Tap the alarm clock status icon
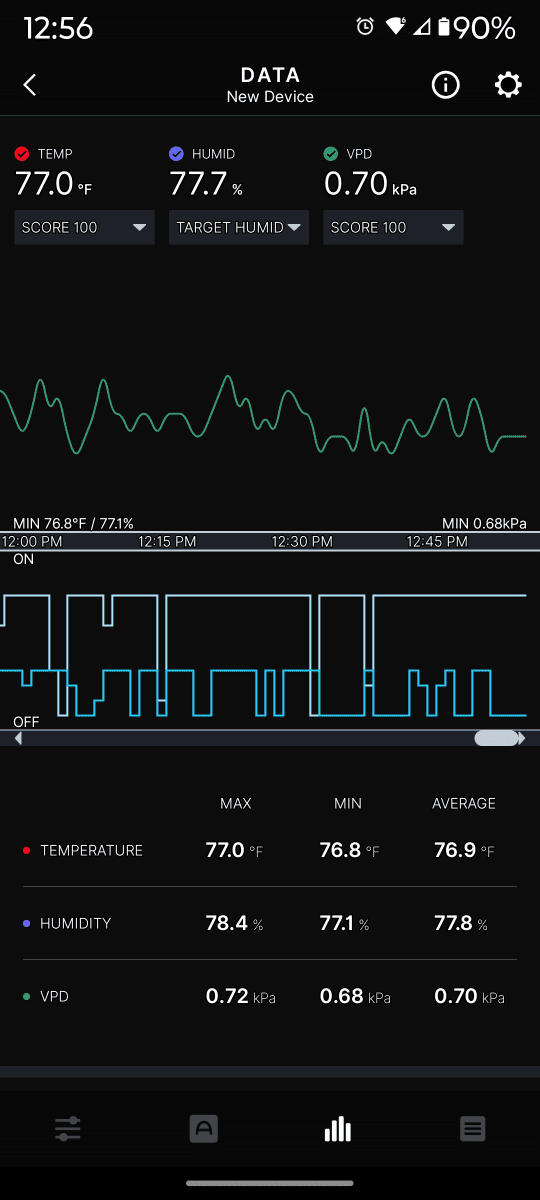The image size is (540, 1200). click(366, 28)
